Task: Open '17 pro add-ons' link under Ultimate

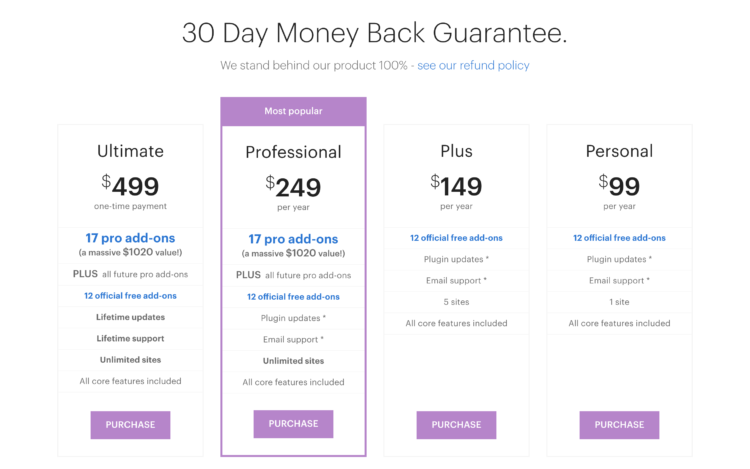Action: point(130,238)
